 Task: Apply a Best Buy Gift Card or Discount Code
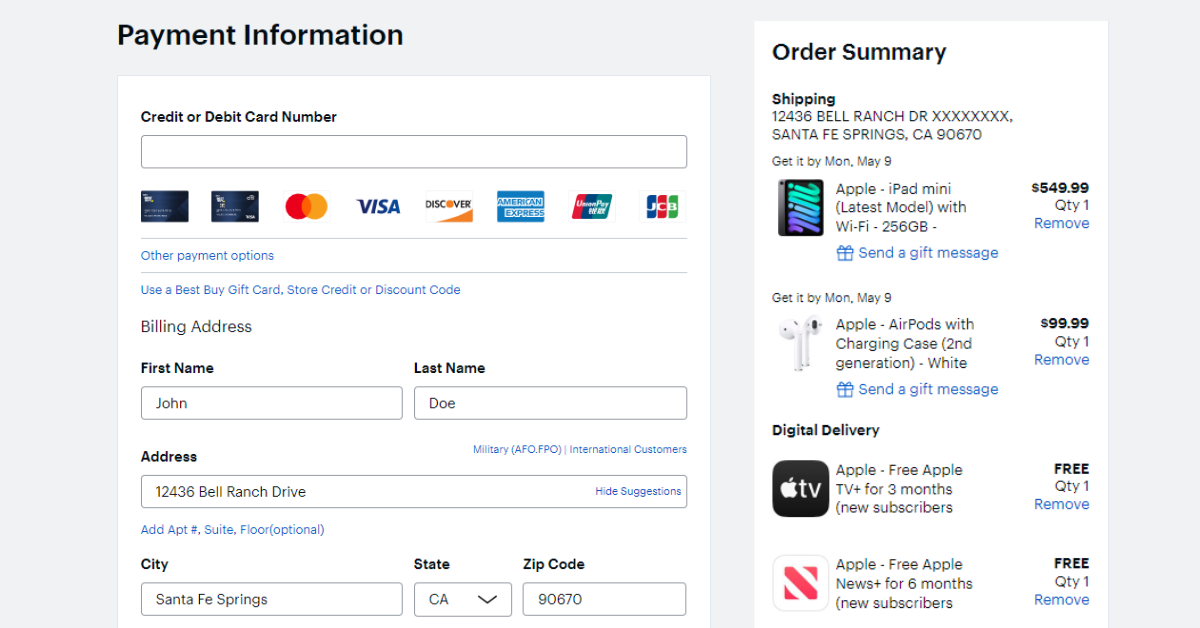tap(300, 289)
